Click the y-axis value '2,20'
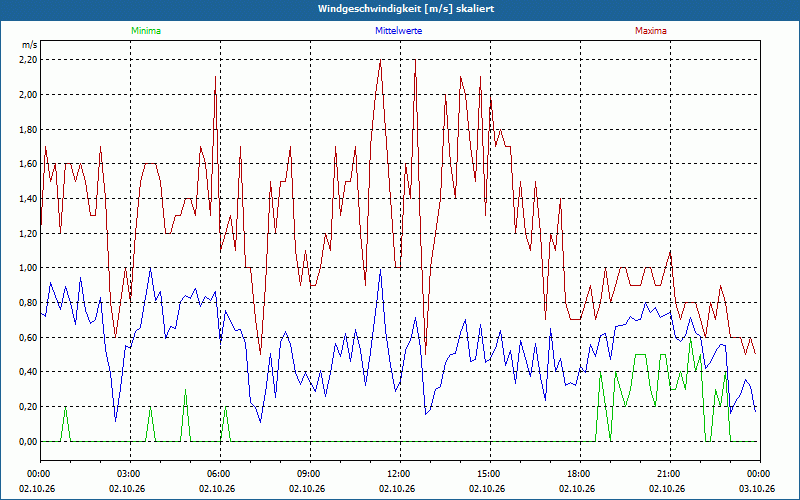This screenshot has height=500, width=800. (28, 60)
